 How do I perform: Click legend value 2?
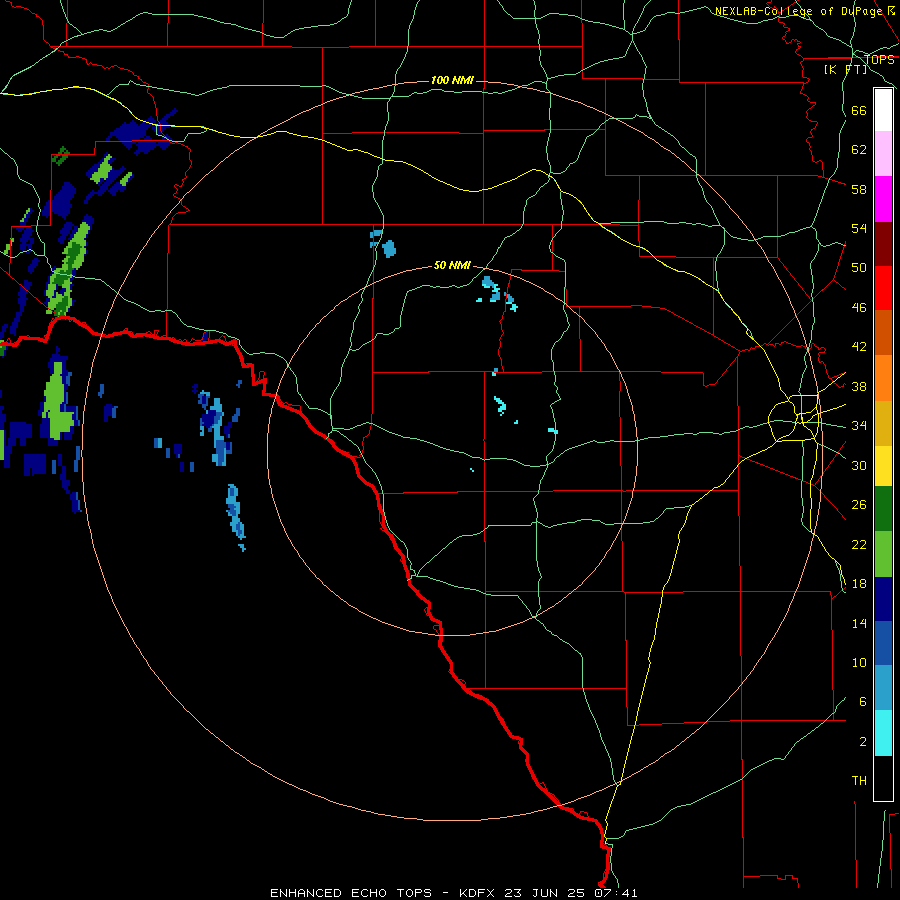coord(863,742)
